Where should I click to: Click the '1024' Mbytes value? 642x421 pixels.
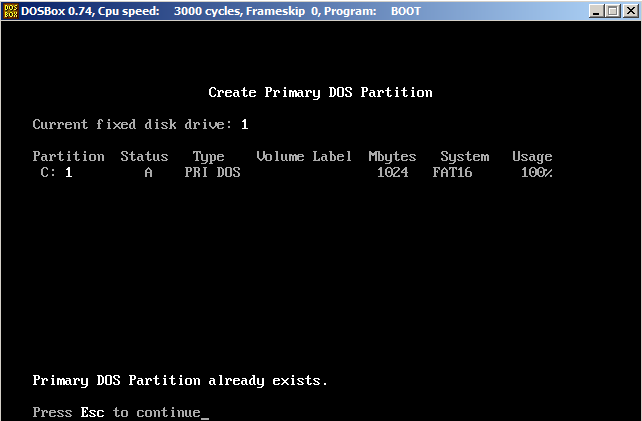tap(392, 172)
